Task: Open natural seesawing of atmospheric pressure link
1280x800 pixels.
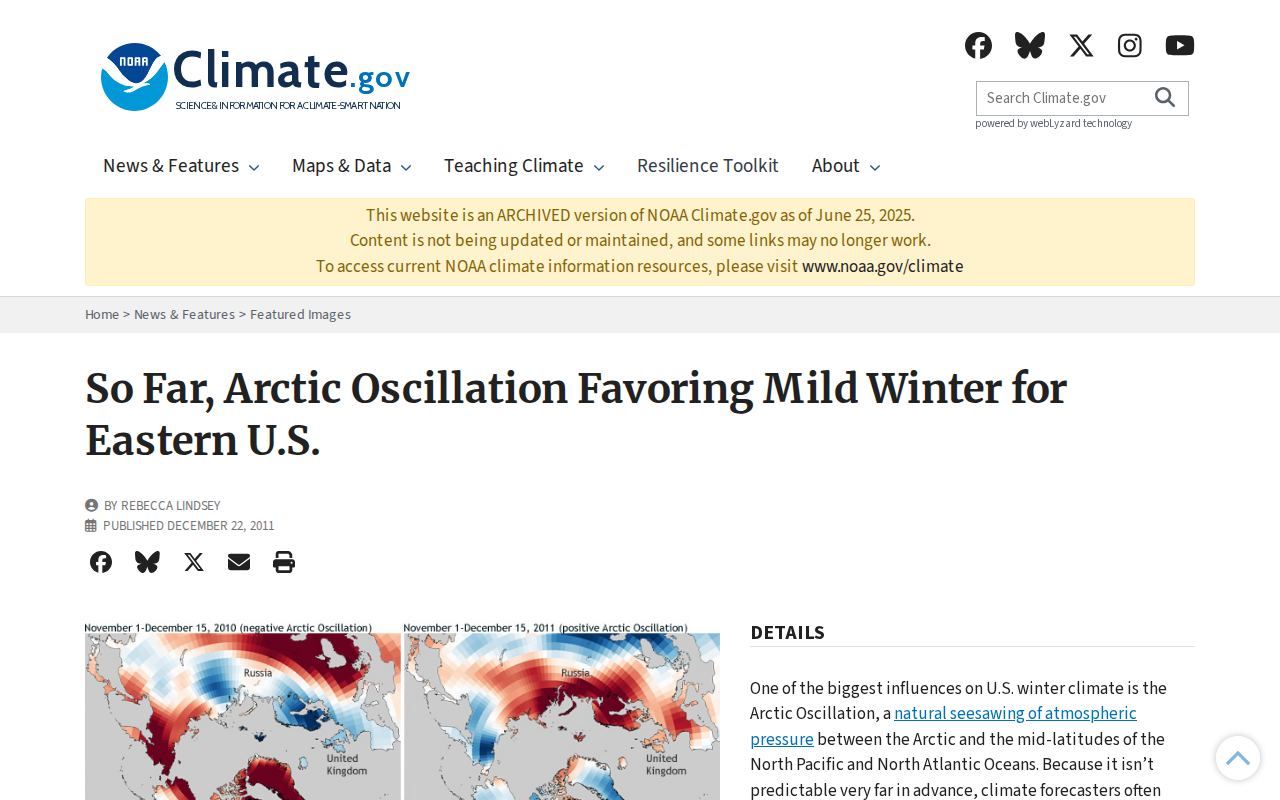Action: pyautogui.click(x=943, y=726)
